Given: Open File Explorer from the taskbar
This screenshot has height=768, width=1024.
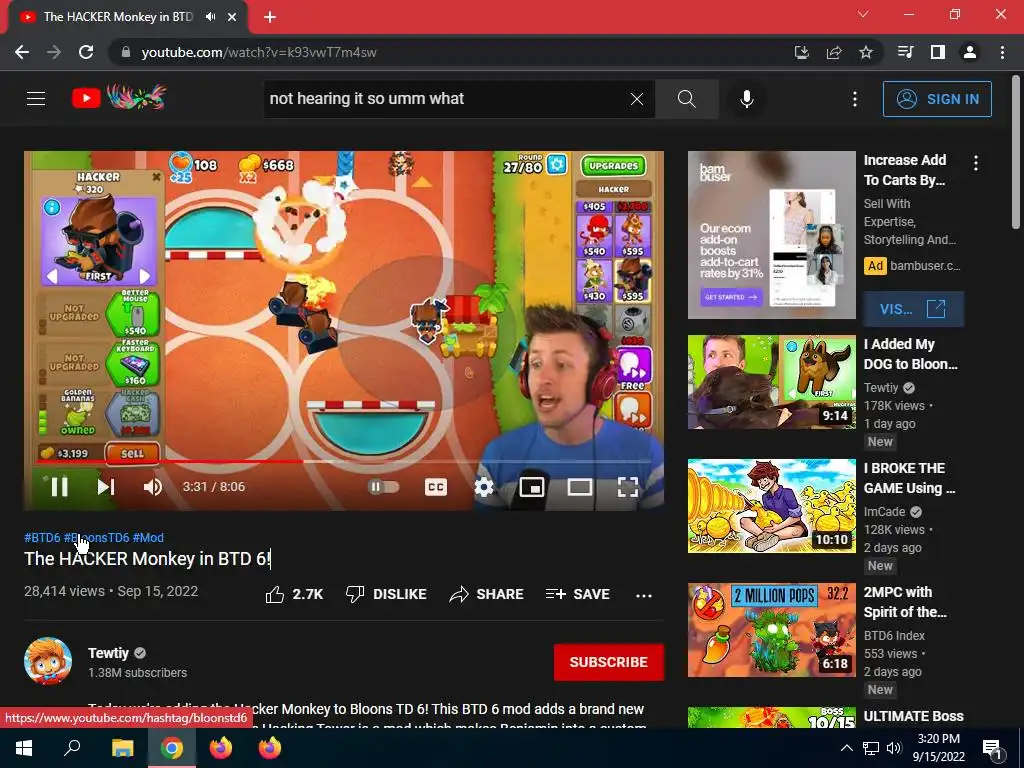Looking at the screenshot, I should [x=122, y=748].
